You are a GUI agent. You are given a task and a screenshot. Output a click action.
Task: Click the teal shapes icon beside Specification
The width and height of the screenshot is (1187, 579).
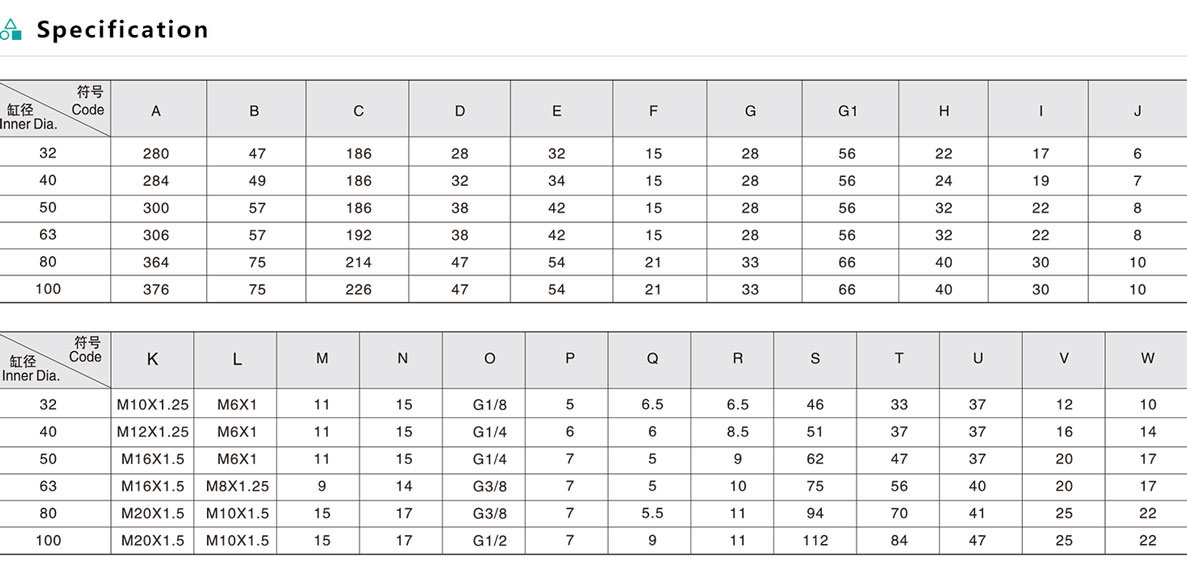[11, 30]
